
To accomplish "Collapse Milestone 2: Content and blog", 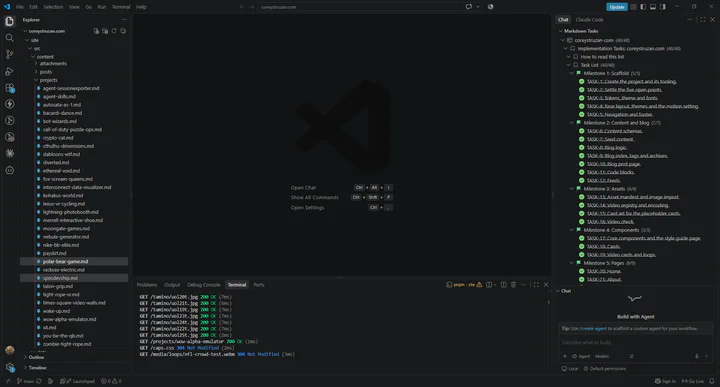I will (572, 123).
